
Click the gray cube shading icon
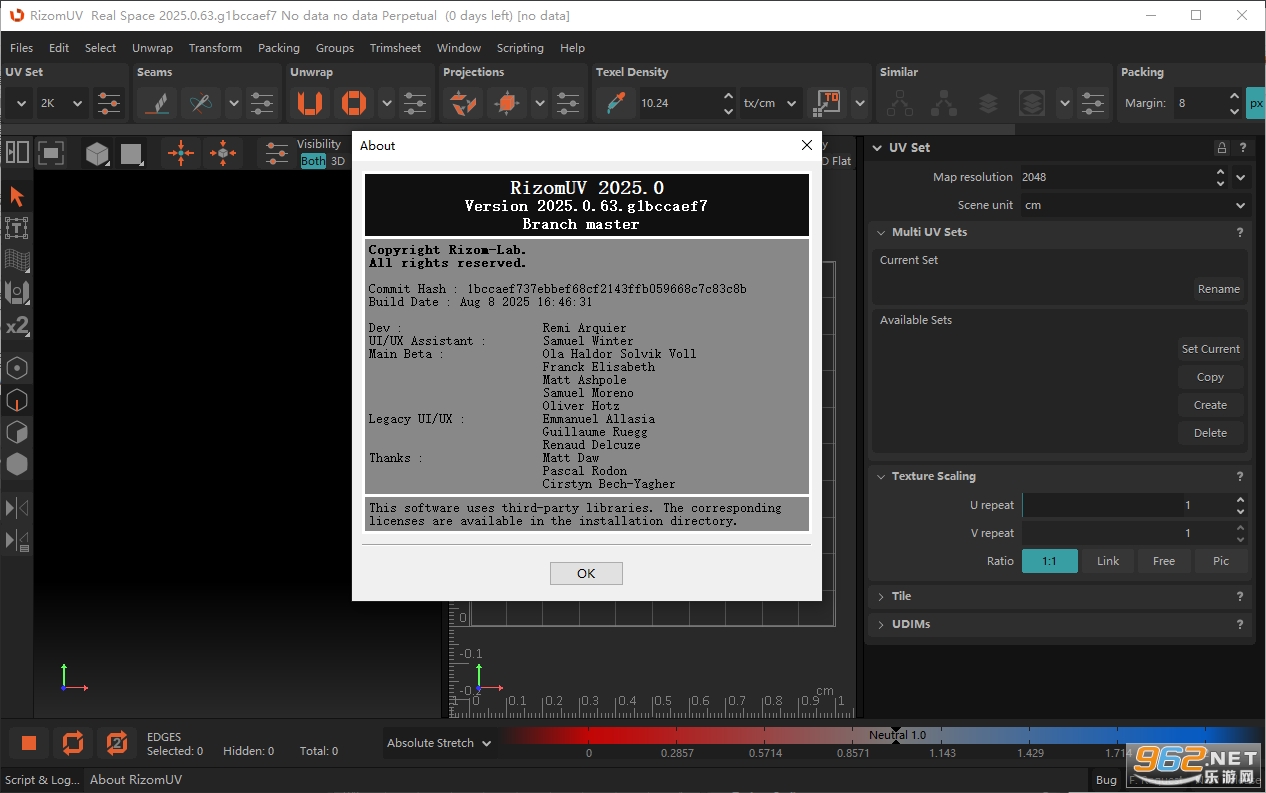click(97, 153)
